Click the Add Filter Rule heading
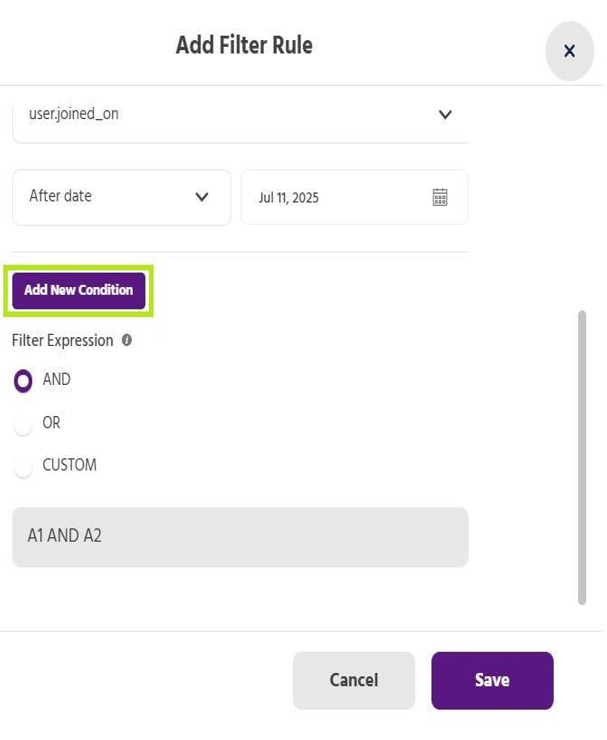This screenshot has width=607, height=740. pos(244,45)
